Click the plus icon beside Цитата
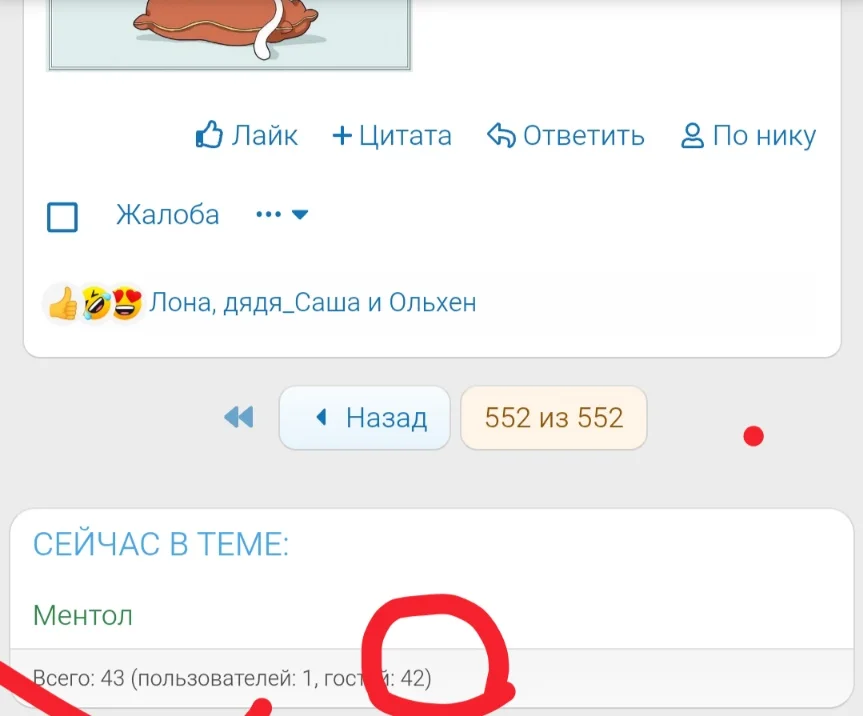This screenshot has width=863, height=716. 342,135
